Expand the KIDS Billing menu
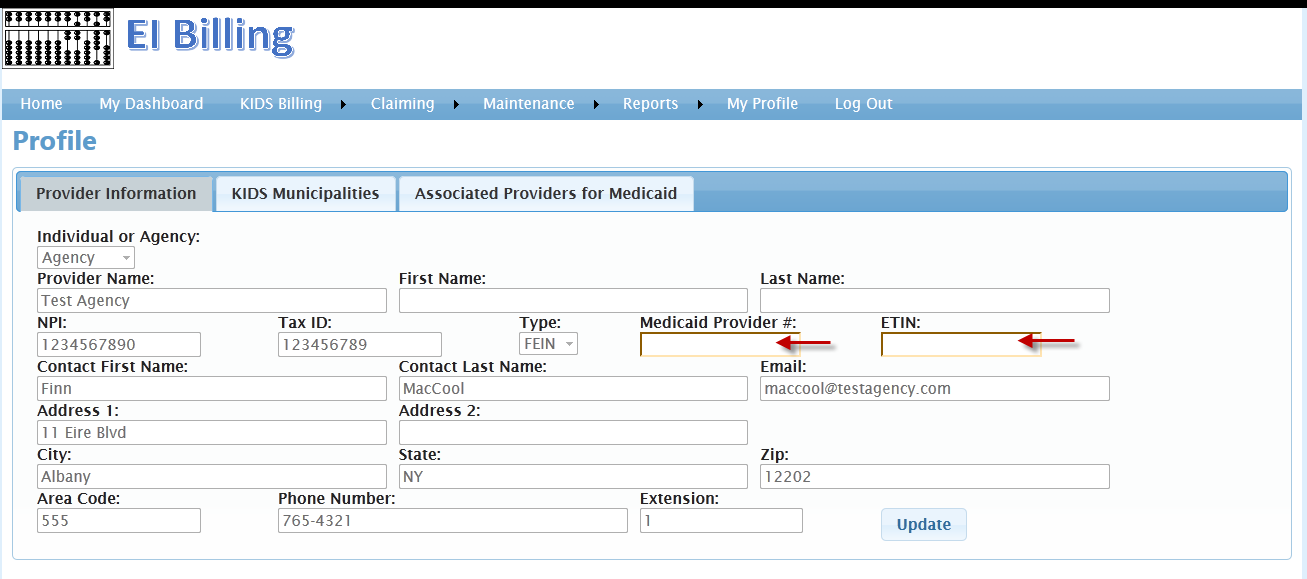Screen dimensions: 1307x579 [x=280, y=103]
